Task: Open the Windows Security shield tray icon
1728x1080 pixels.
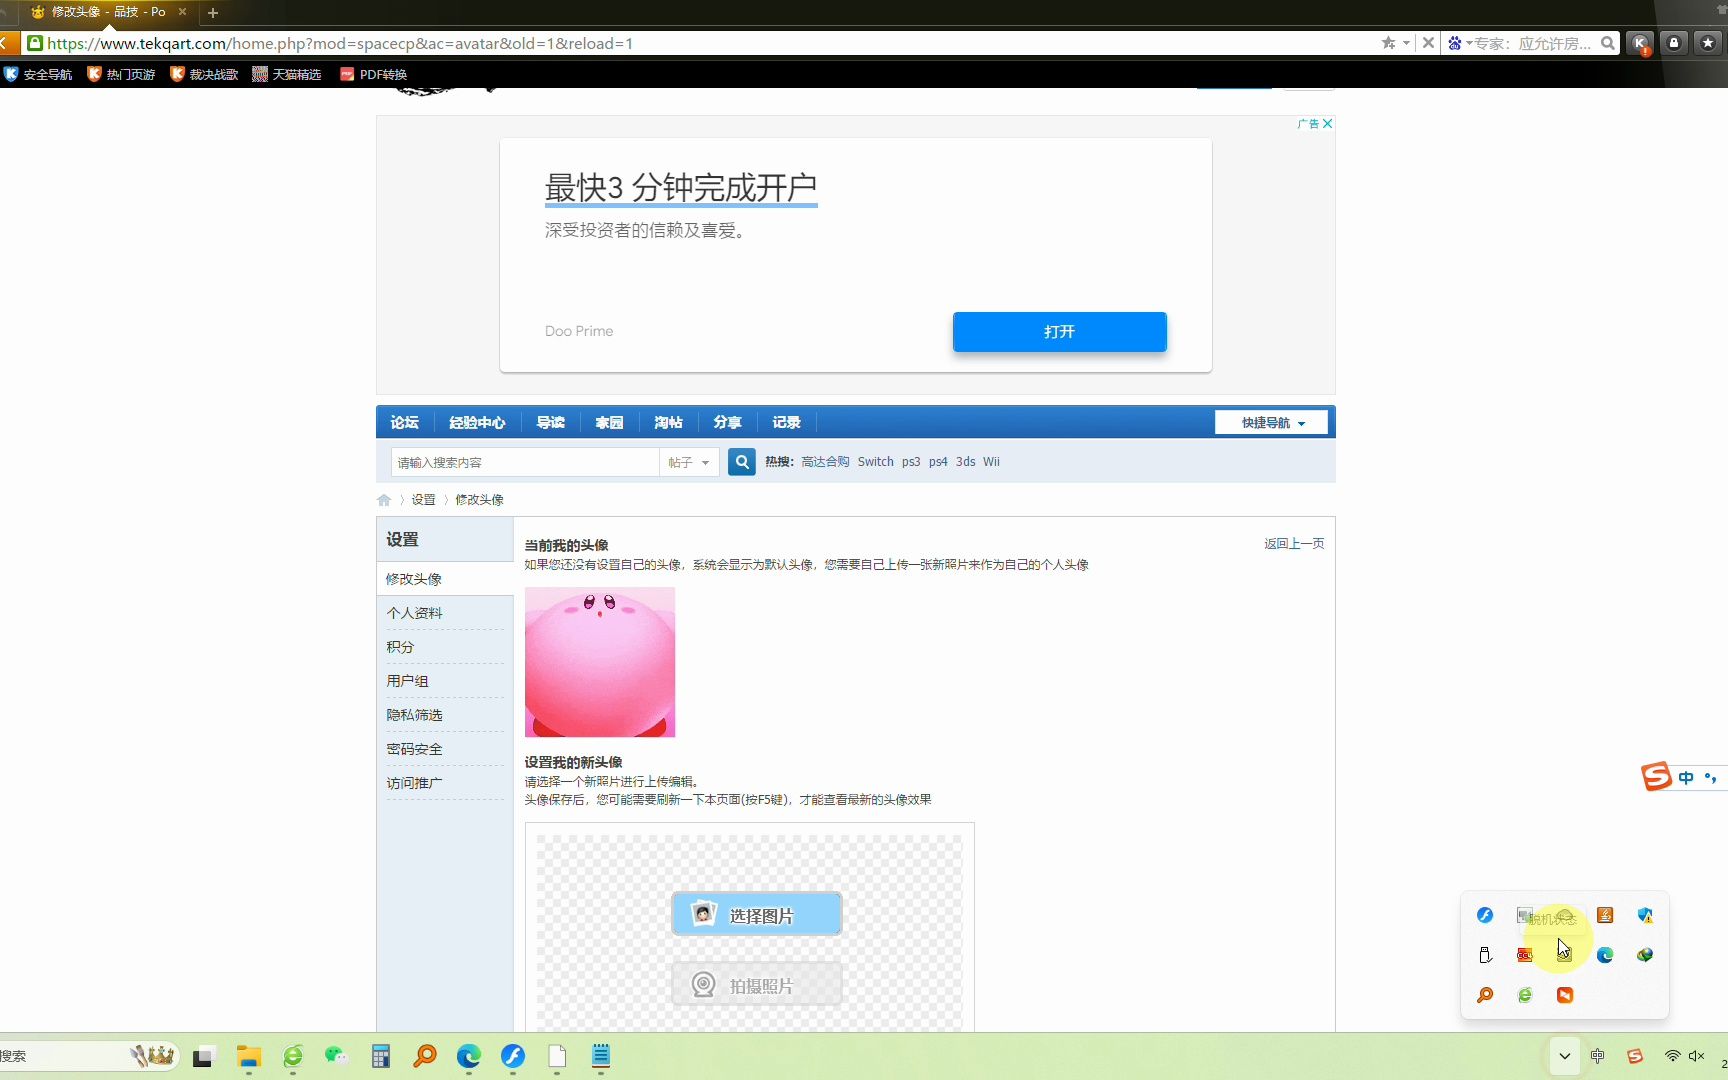Action: coord(1645,915)
